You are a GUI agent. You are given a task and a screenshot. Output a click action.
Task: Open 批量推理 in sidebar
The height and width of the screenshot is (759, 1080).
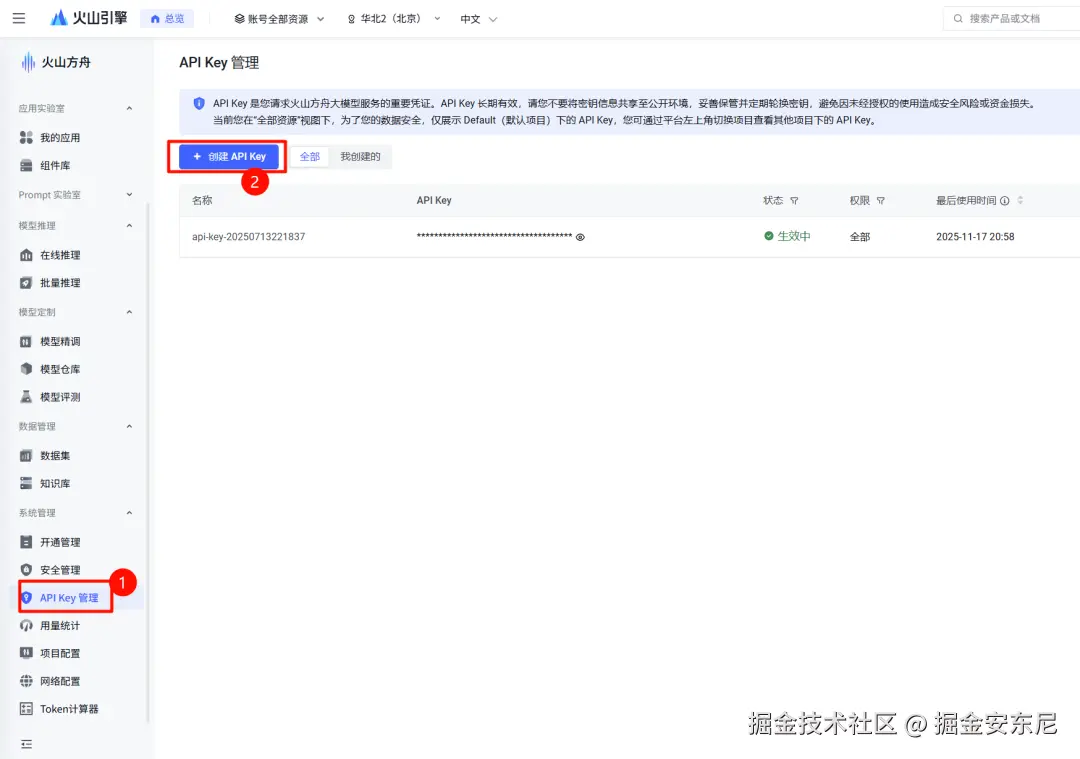point(60,282)
